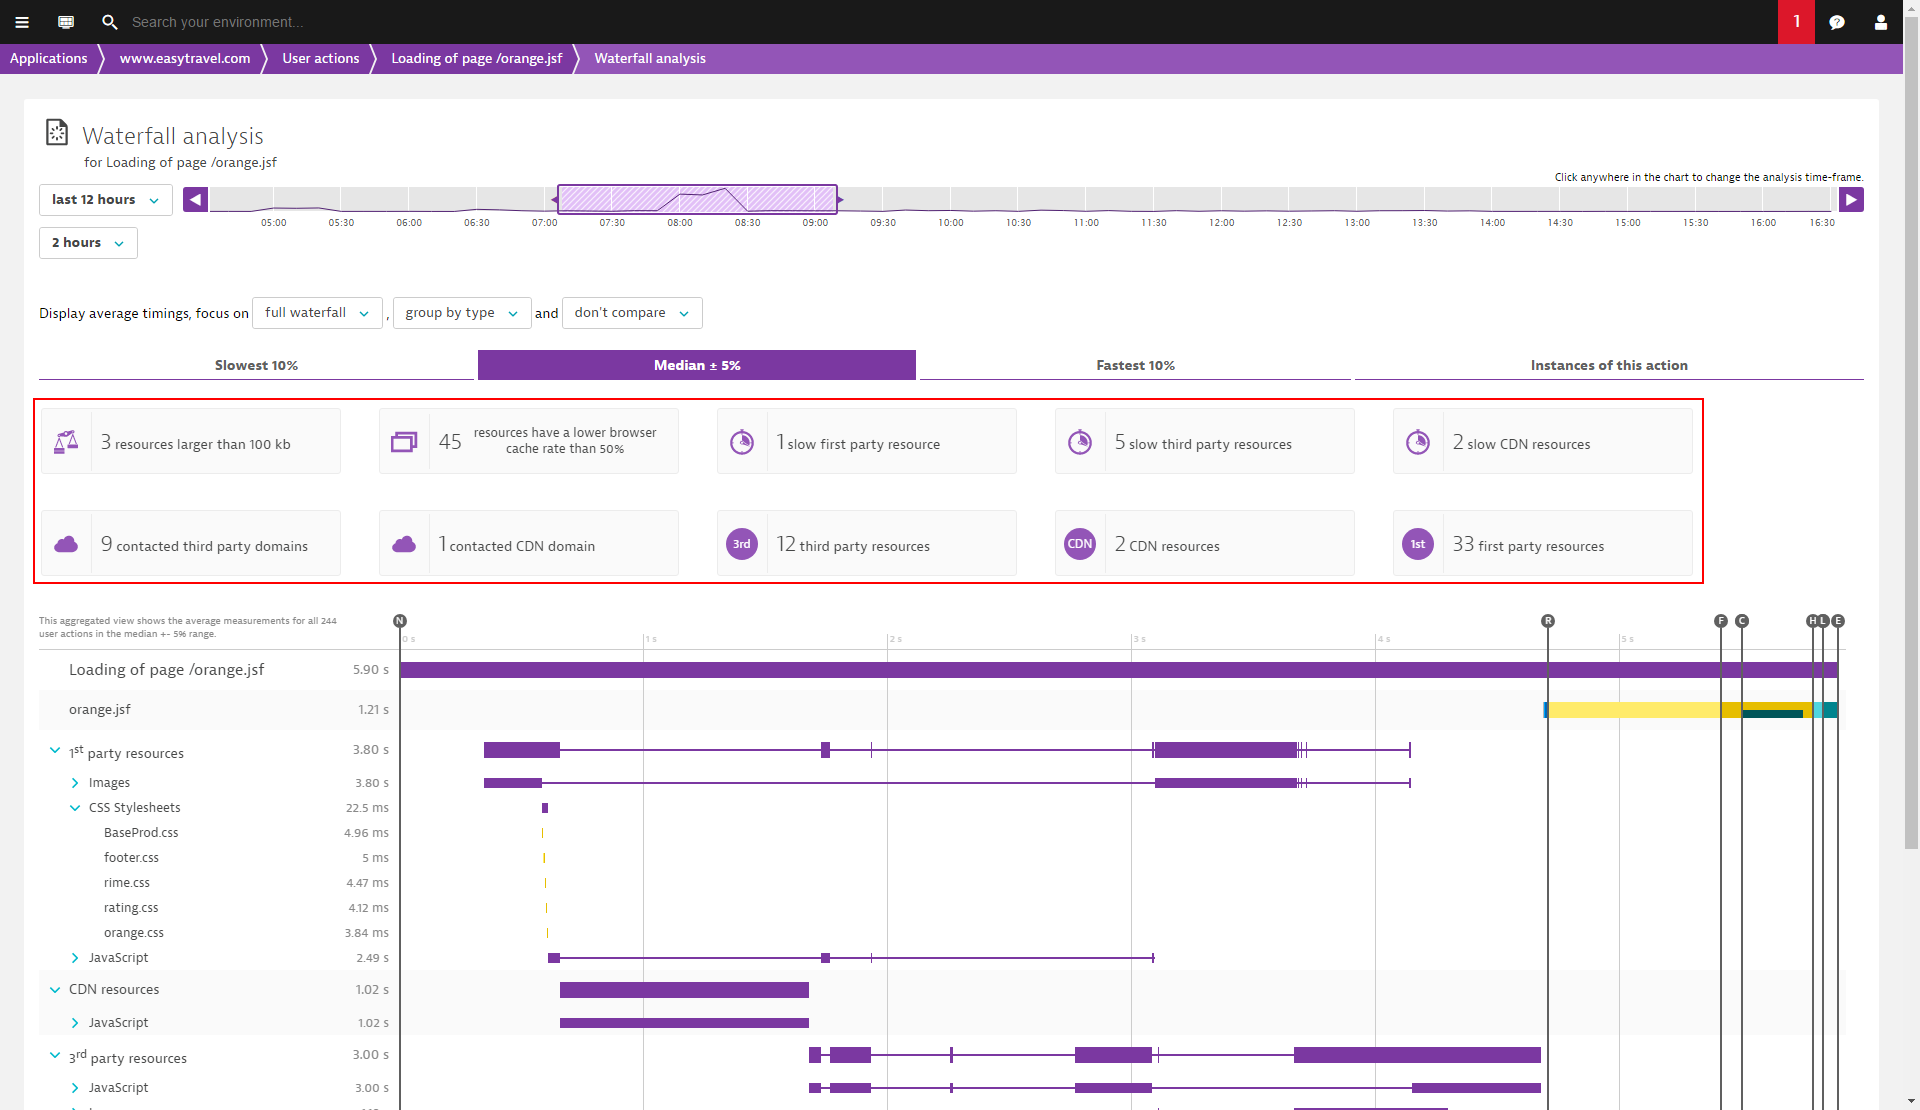Screen dimensions: 1920x1110
Task: Select the Median ± 5% tab
Action: (696, 365)
